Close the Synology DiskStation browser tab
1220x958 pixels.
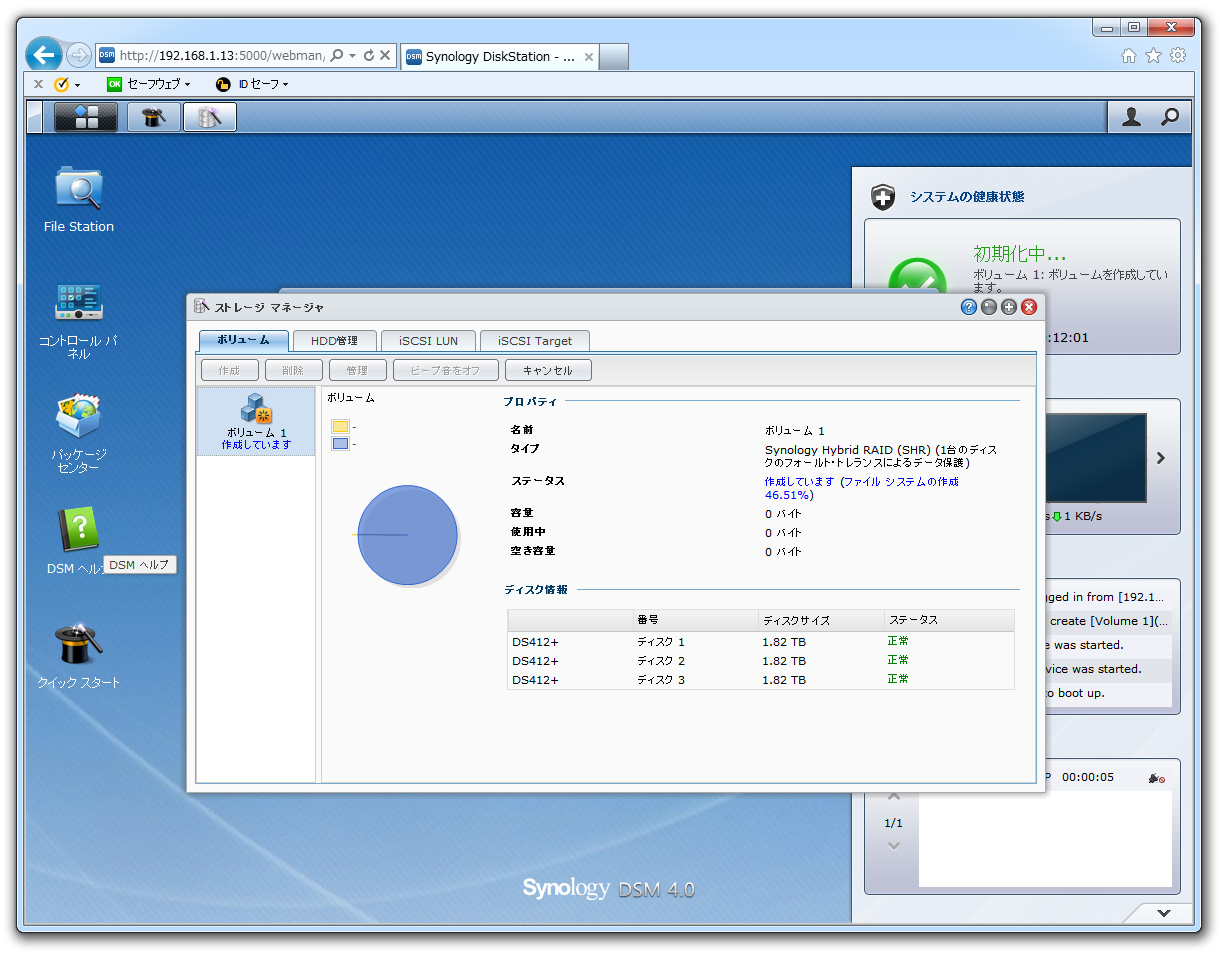[589, 57]
